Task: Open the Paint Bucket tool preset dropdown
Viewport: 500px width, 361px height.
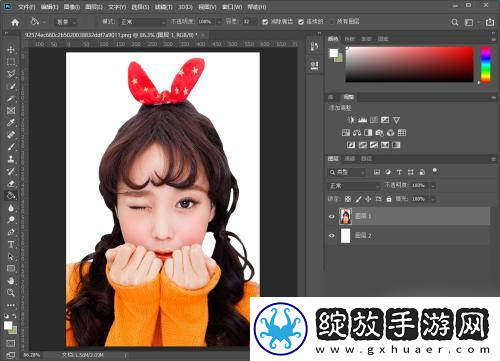Action: [x=44, y=22]
